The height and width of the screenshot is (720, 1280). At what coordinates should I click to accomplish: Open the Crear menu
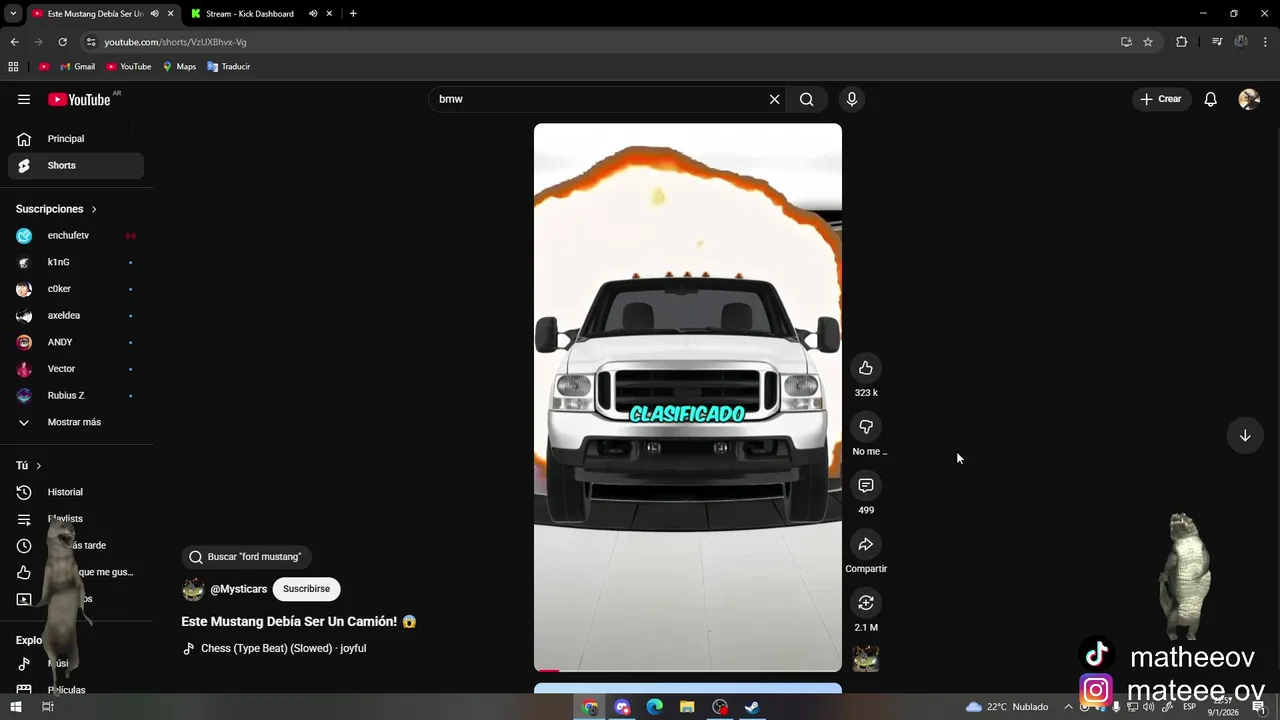tap(1161, 99)
